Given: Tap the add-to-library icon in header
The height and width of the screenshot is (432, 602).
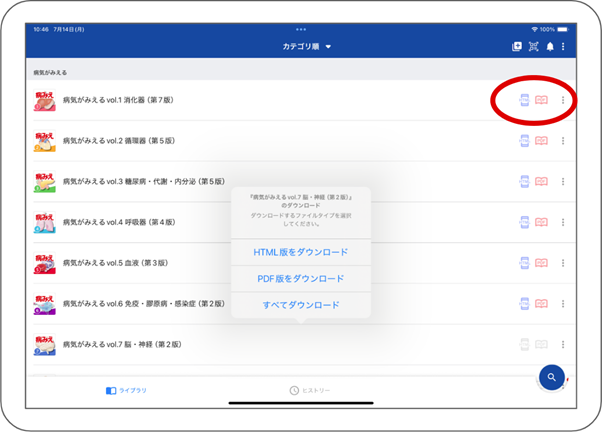Looking at the screenshot, I should tap(517, 47).
